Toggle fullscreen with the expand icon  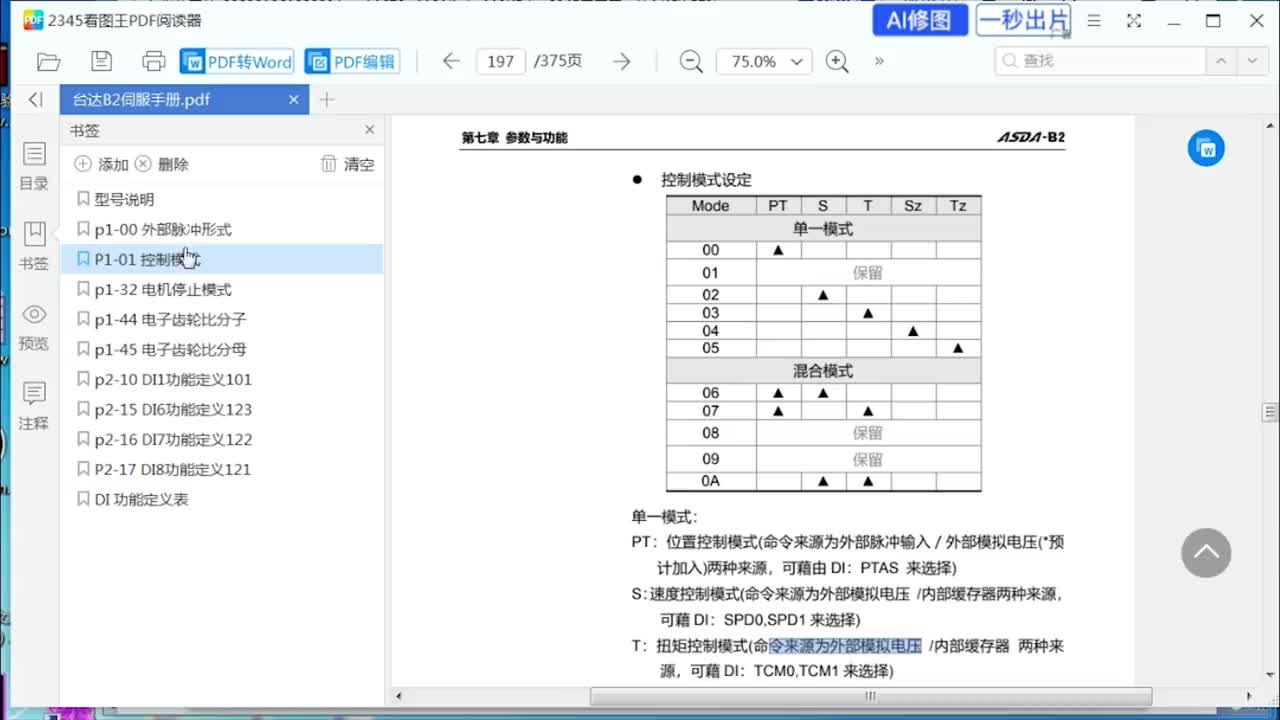coord(1134,20)
